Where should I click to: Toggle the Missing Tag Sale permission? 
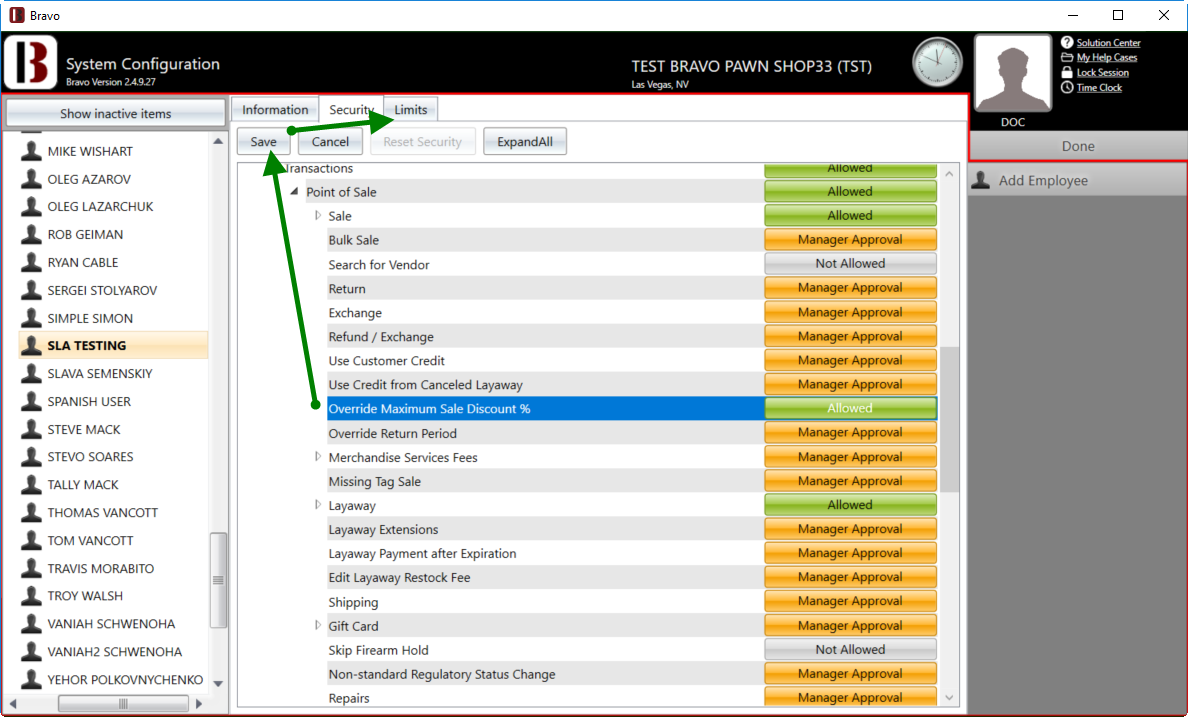coord(850,481)
